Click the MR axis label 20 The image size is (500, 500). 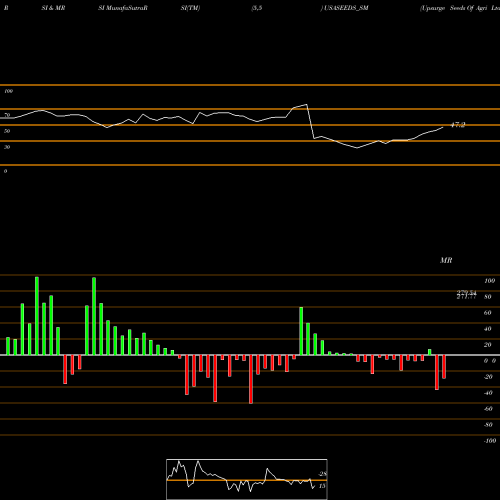[488, 345]
